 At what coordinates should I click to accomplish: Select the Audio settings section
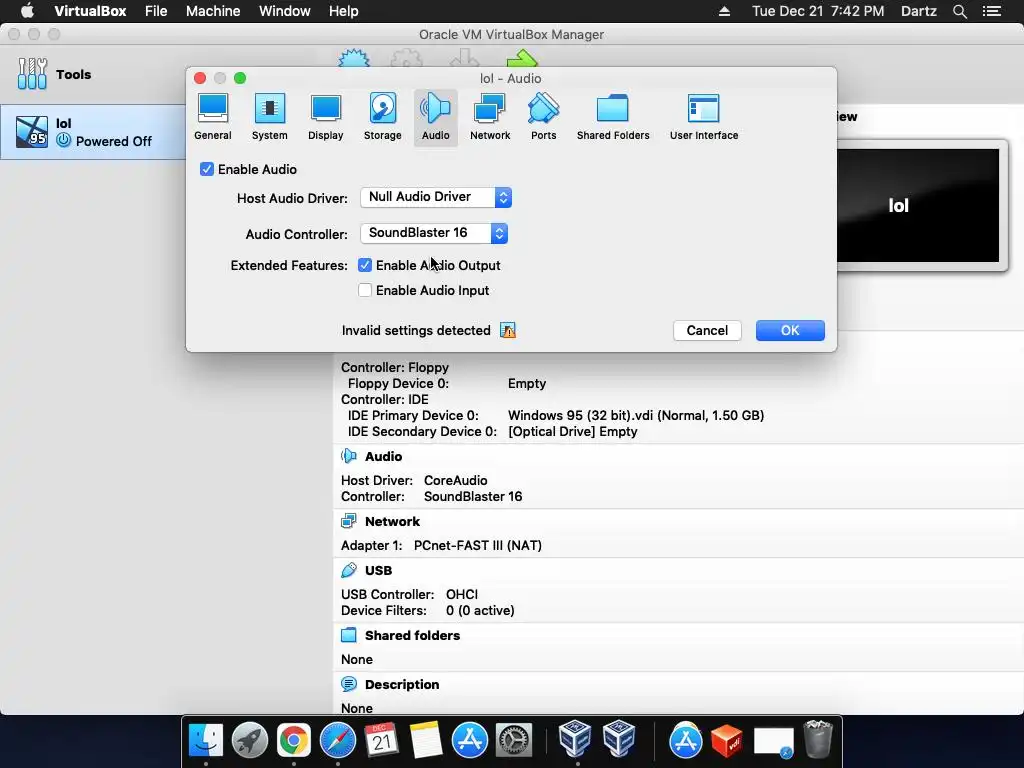(x=435, y=118)
